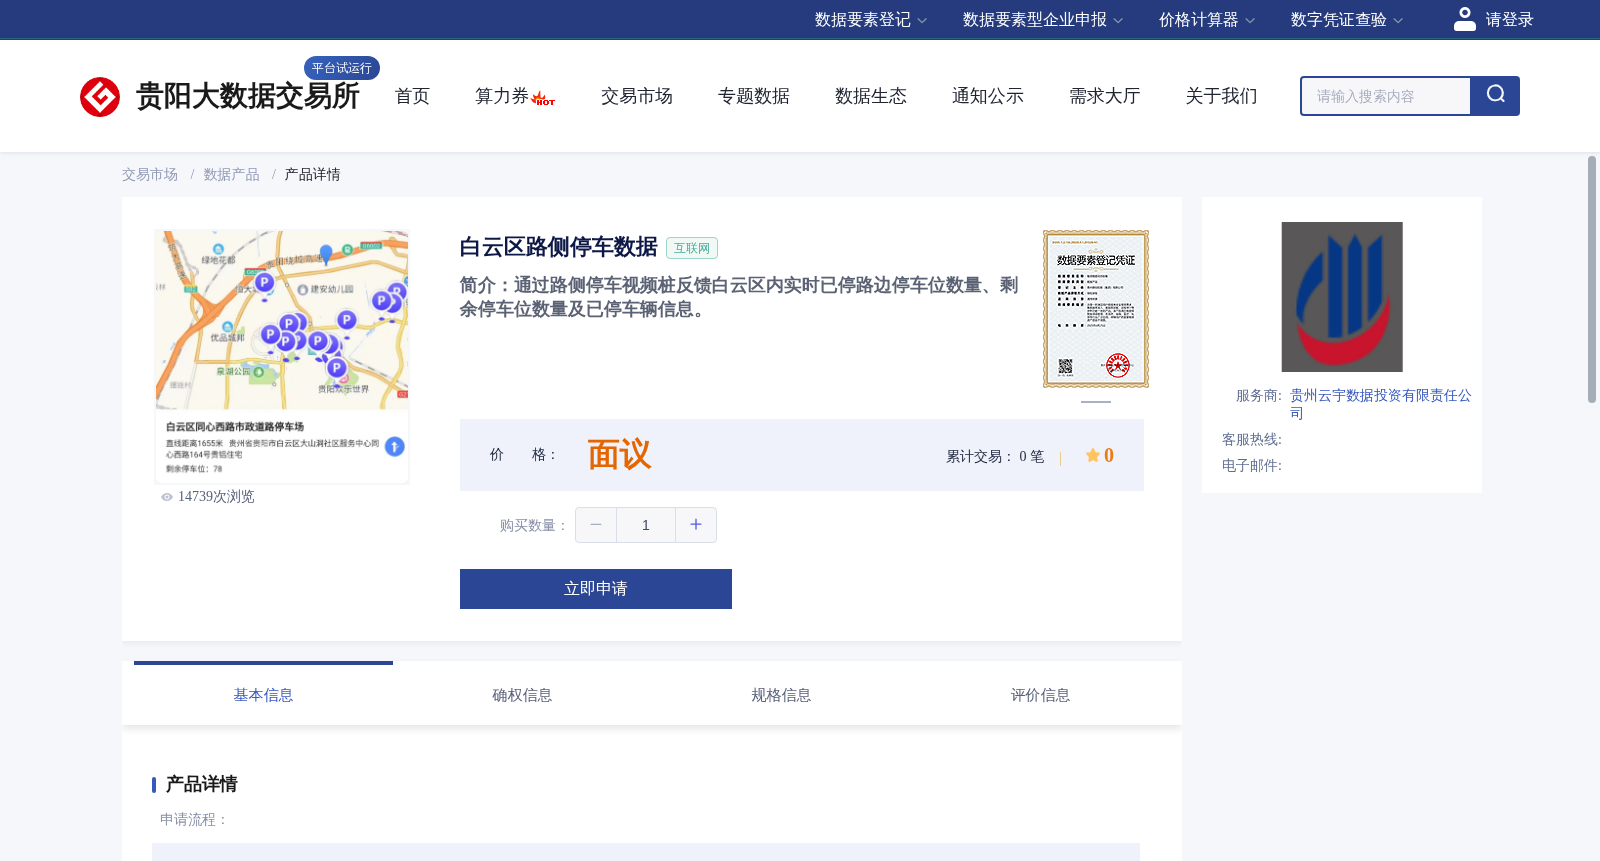
Task: Open the 专题数据 menu item
Action: pos(754,96)
